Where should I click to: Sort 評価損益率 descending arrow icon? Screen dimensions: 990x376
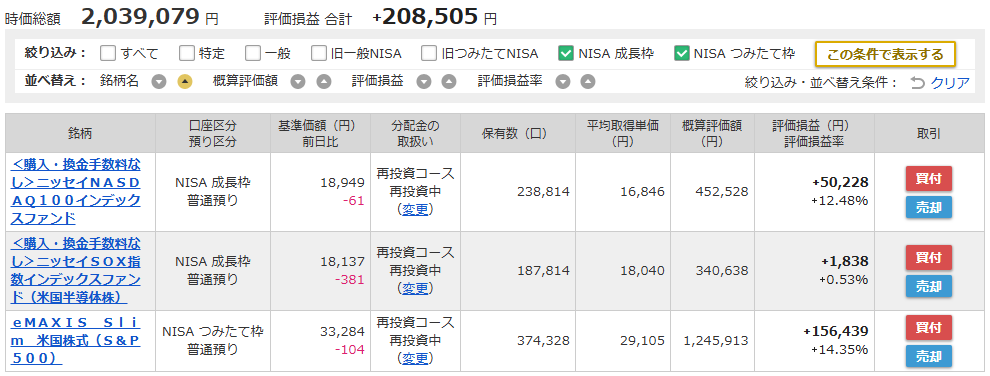[563, 81]
